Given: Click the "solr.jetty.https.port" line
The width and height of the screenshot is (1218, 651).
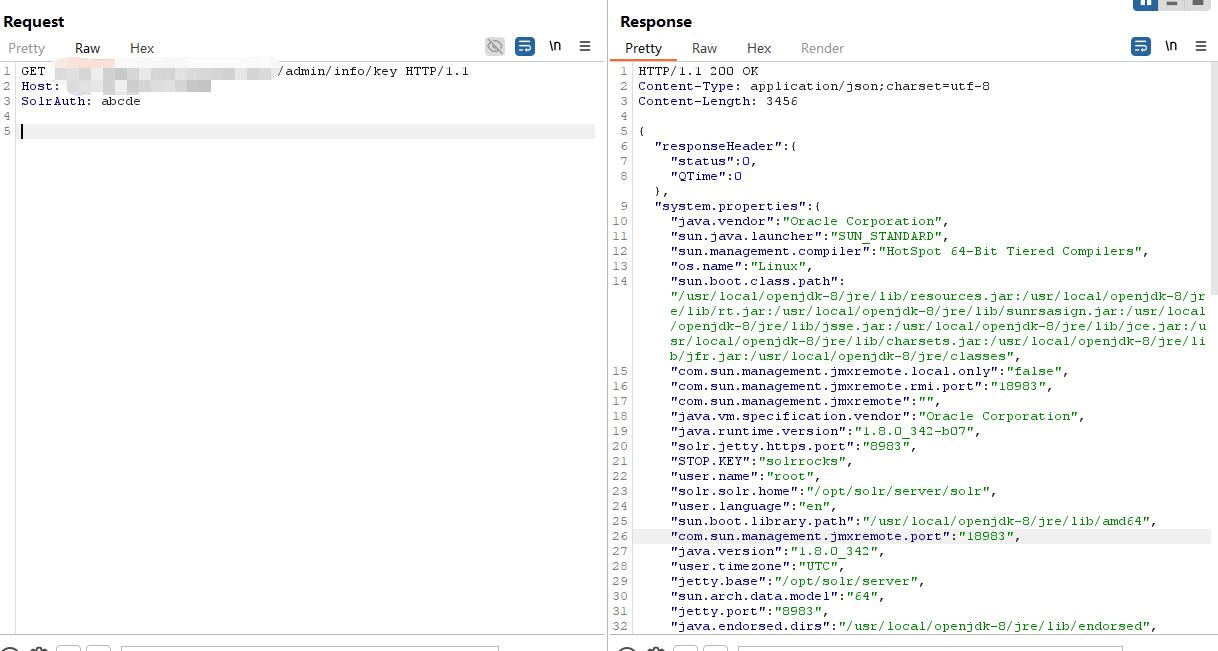Looking at the screenshot, I should click(794, 446).
